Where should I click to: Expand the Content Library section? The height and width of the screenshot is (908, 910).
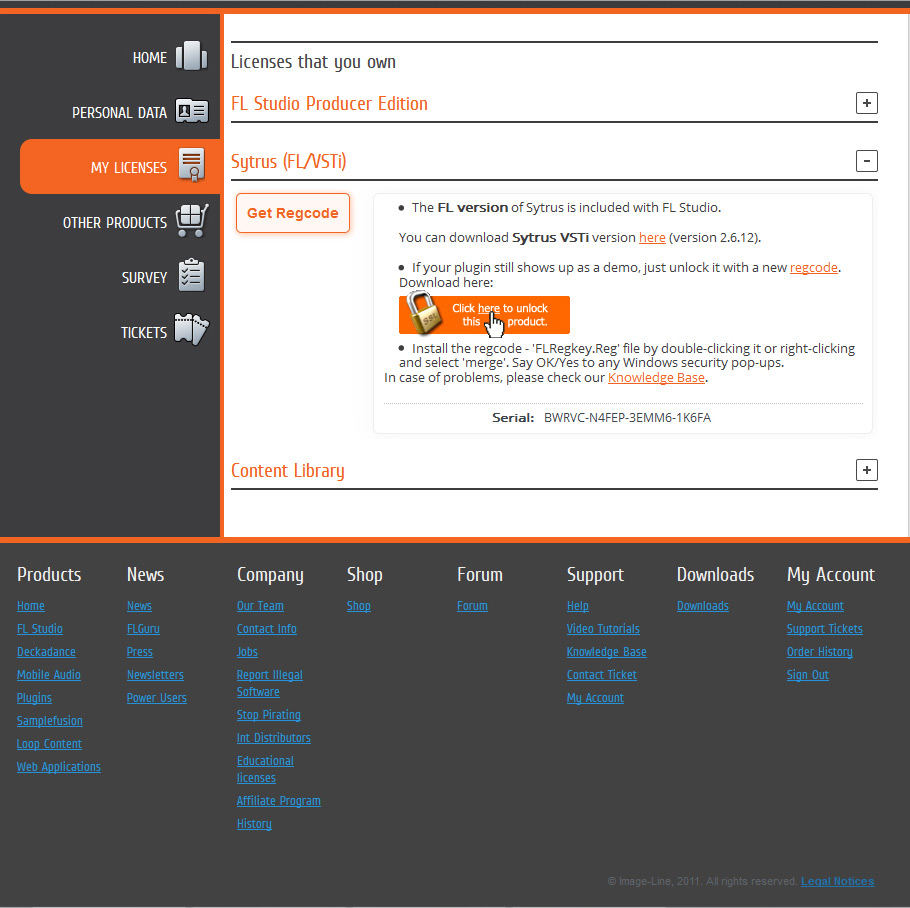click(866, 470)
